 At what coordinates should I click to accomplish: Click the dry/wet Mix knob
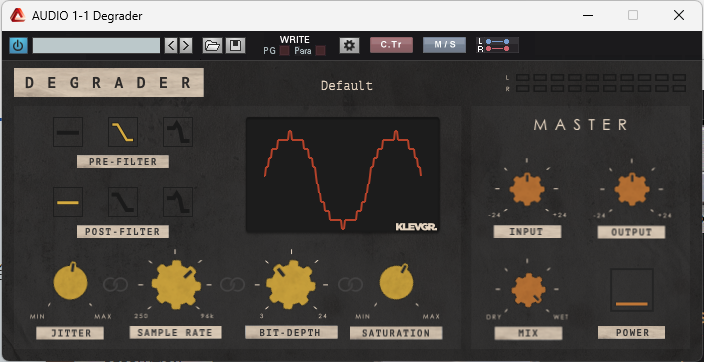(x=528, y=290)
